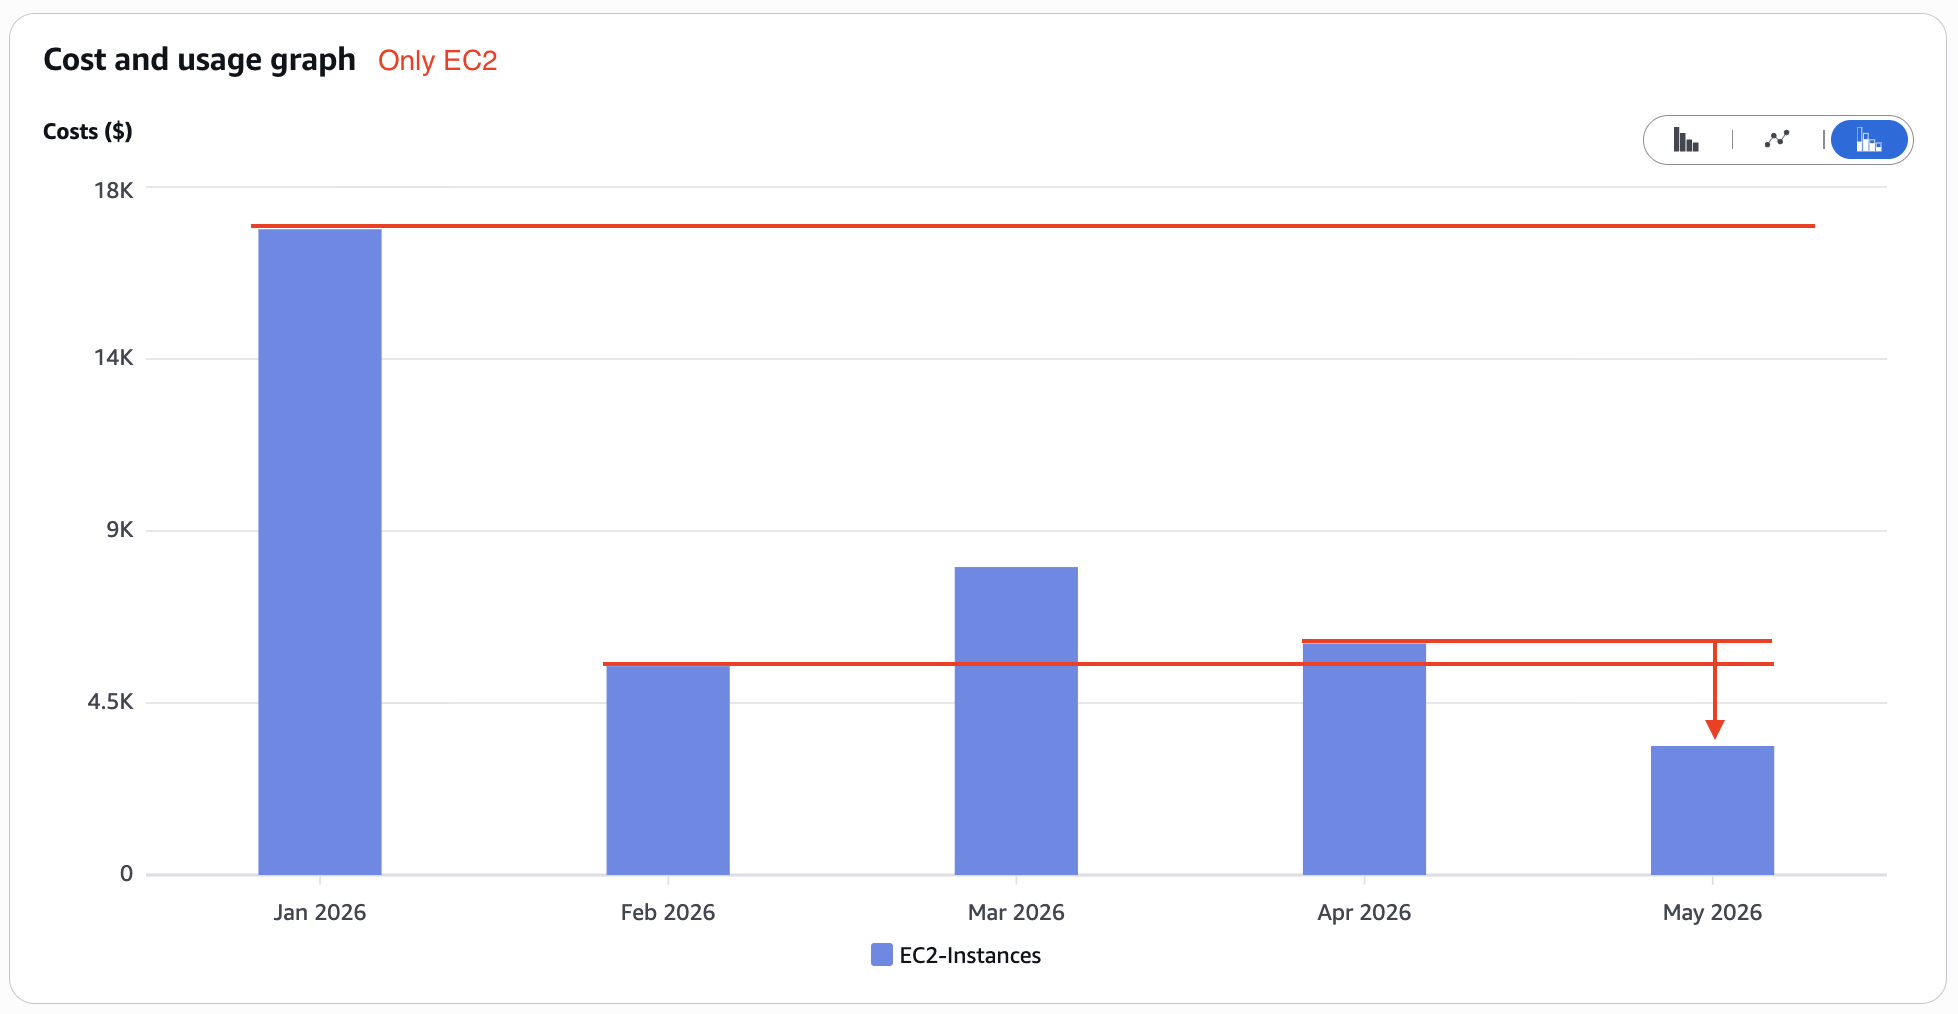The image size is (1958, 1014).
Task: Click the 'Apr 2026' x-axis label
Action: pos(1364,912)
